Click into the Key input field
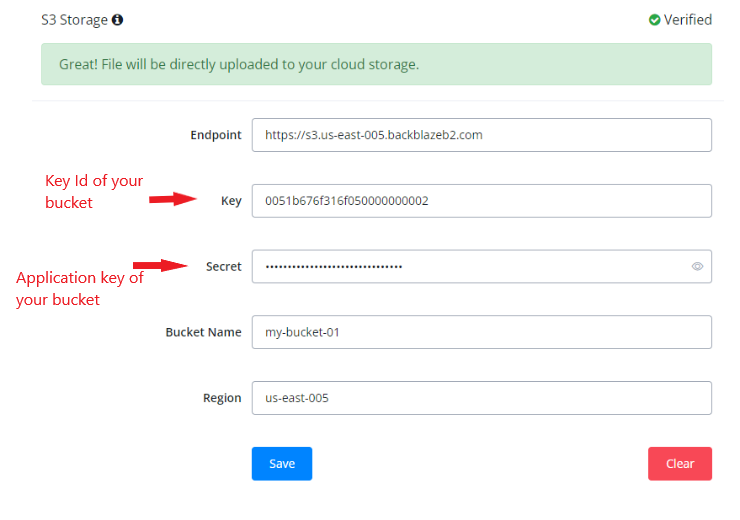The width and height of the screenshot is (740, 520). pos(481,201)
